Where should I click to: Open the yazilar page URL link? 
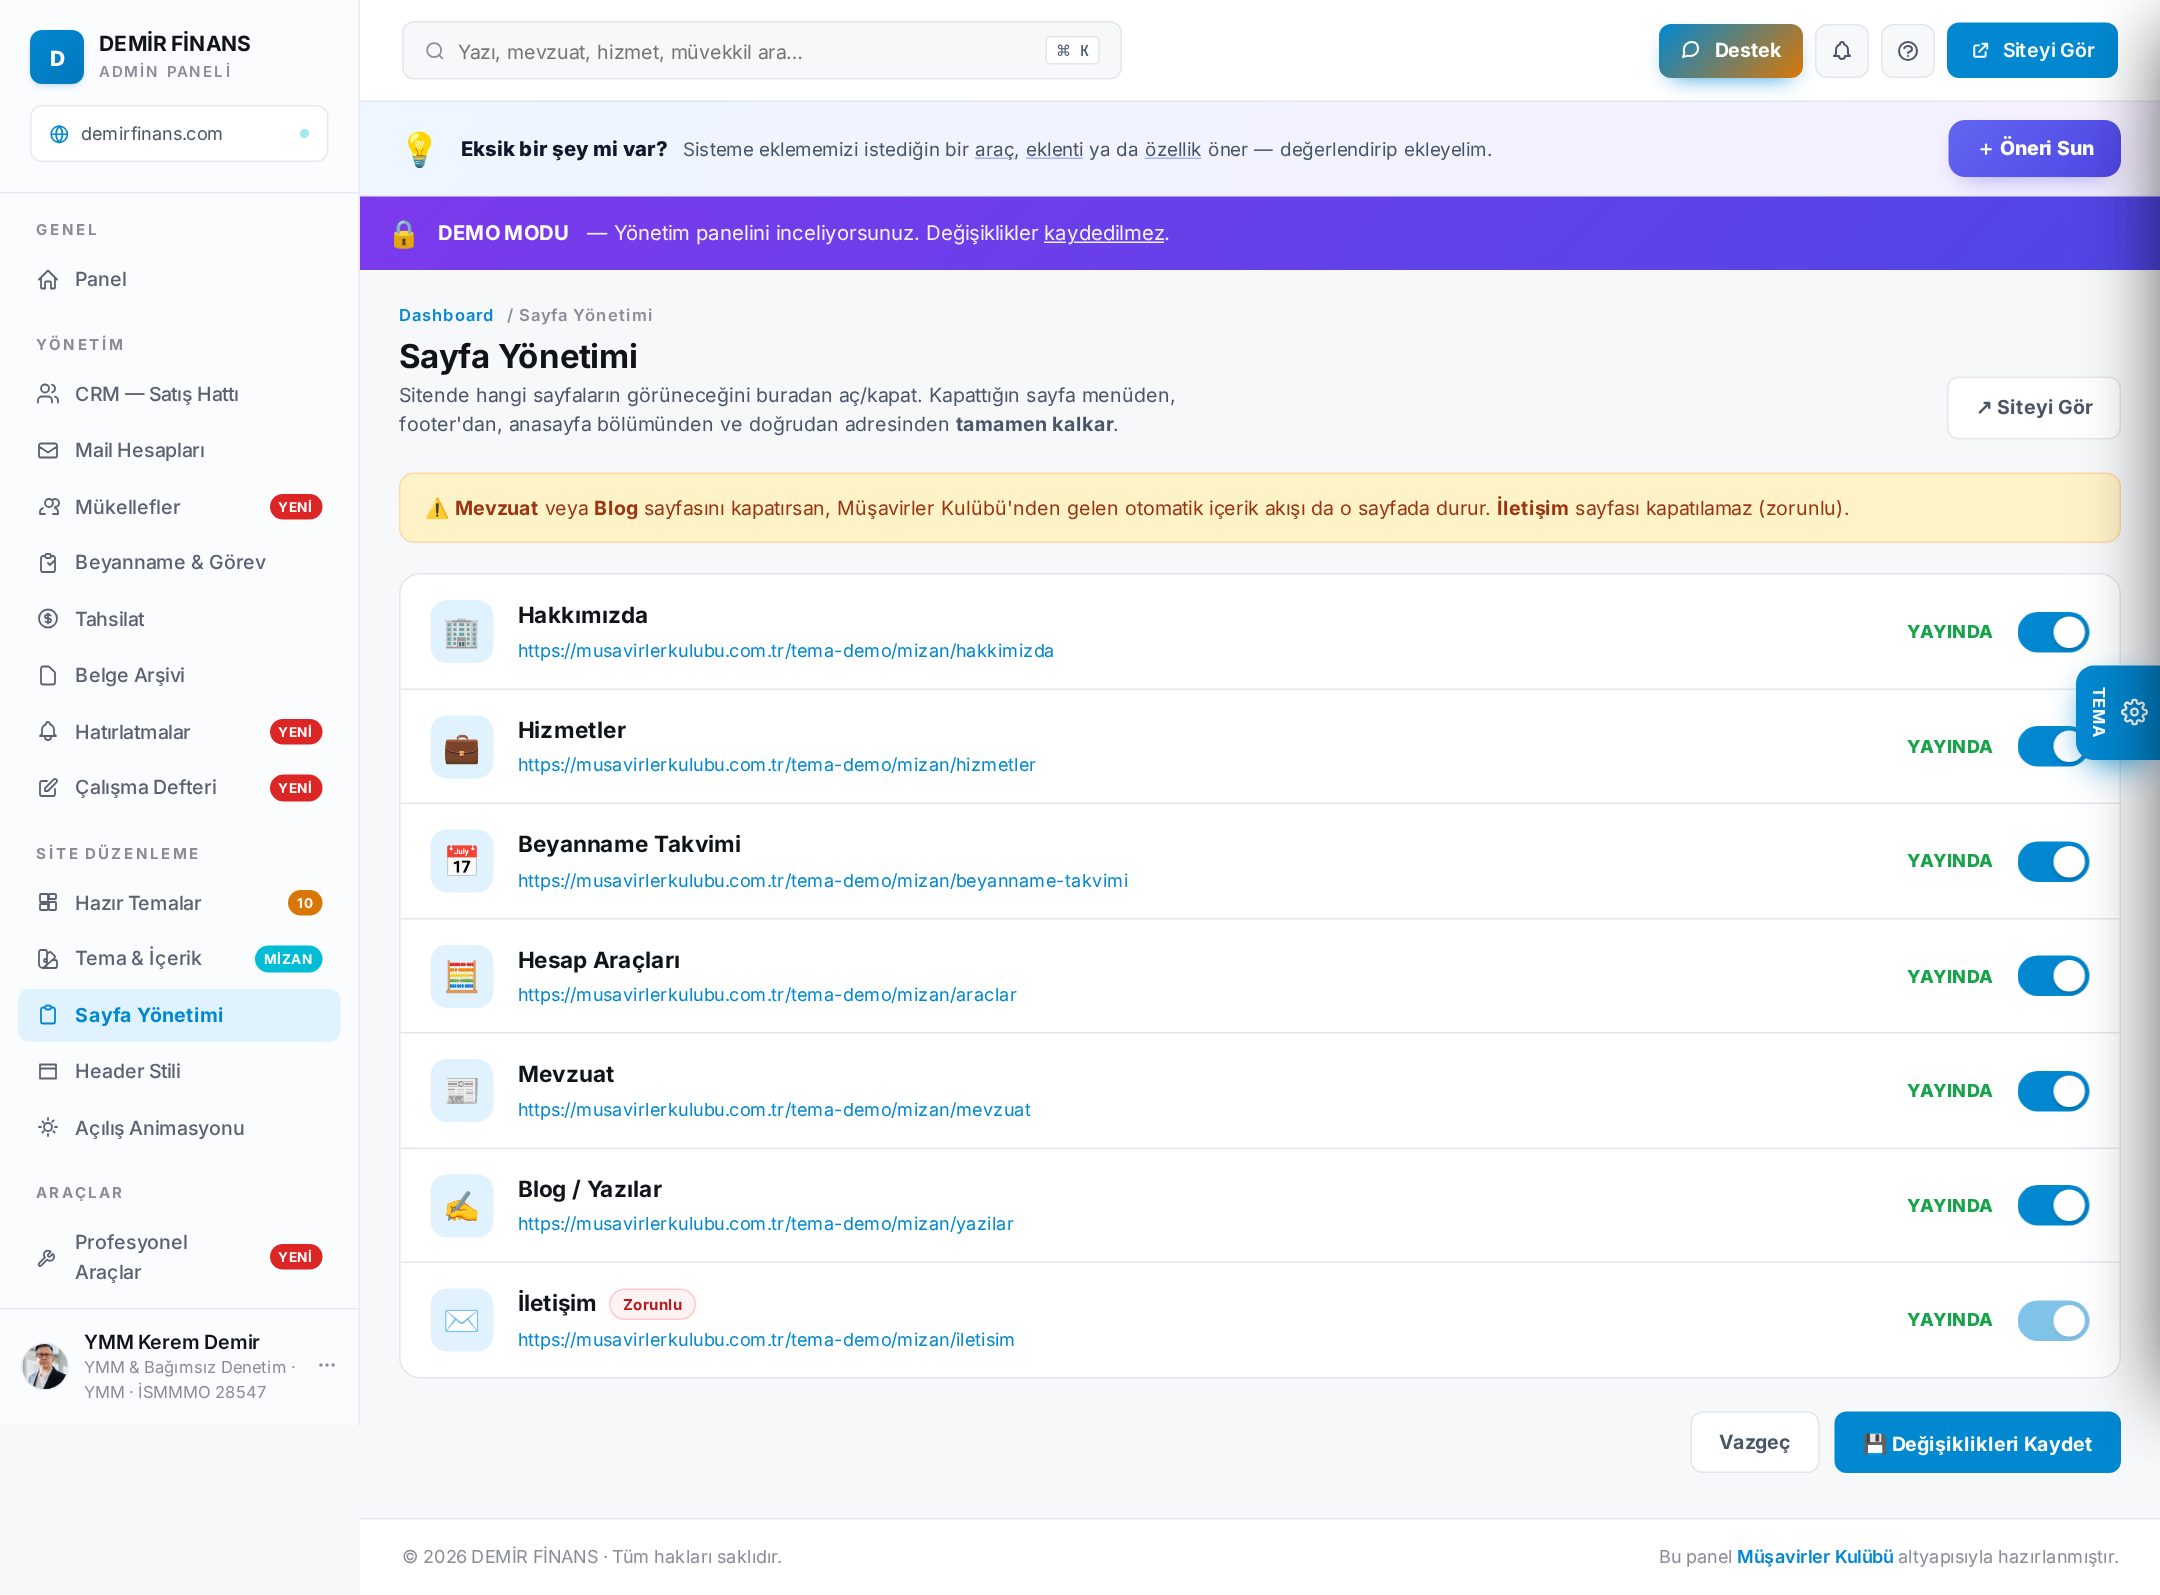[765, 1224]
